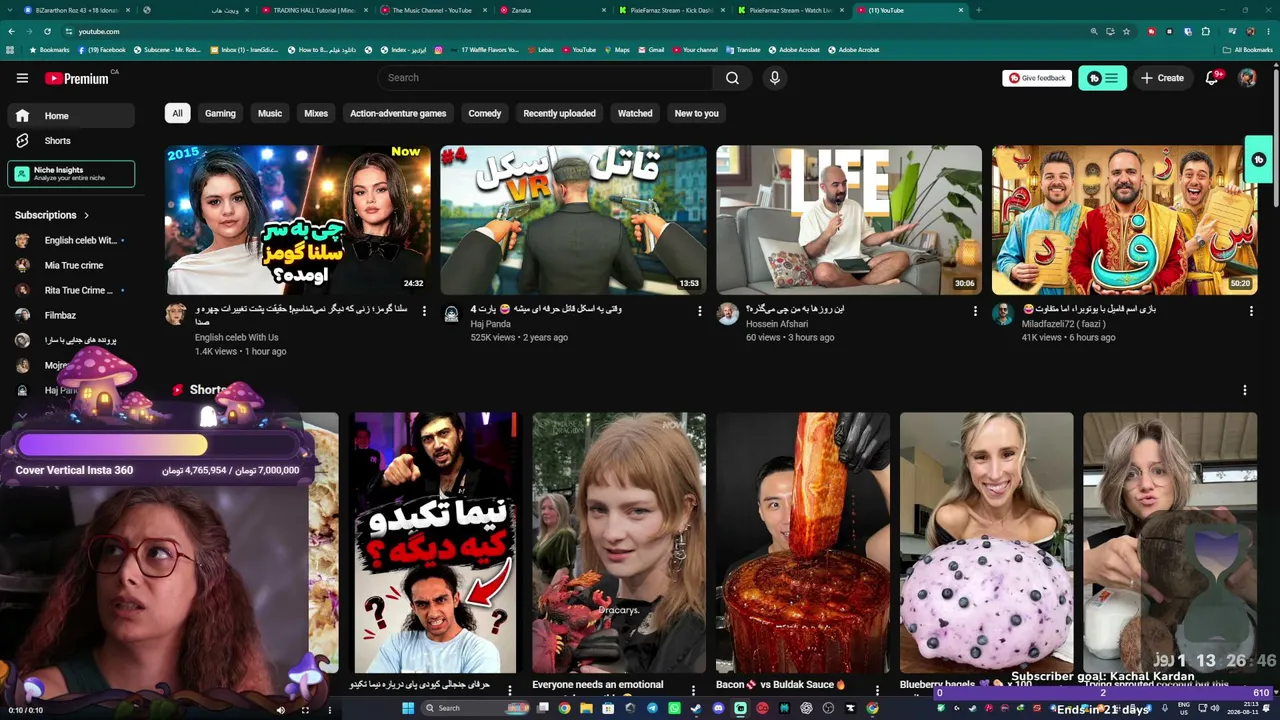This screenshot has height=720, width=1280.
Task: Open the Selena Gomez 2015 vs Now video
Action: click(x=298, y=220)
